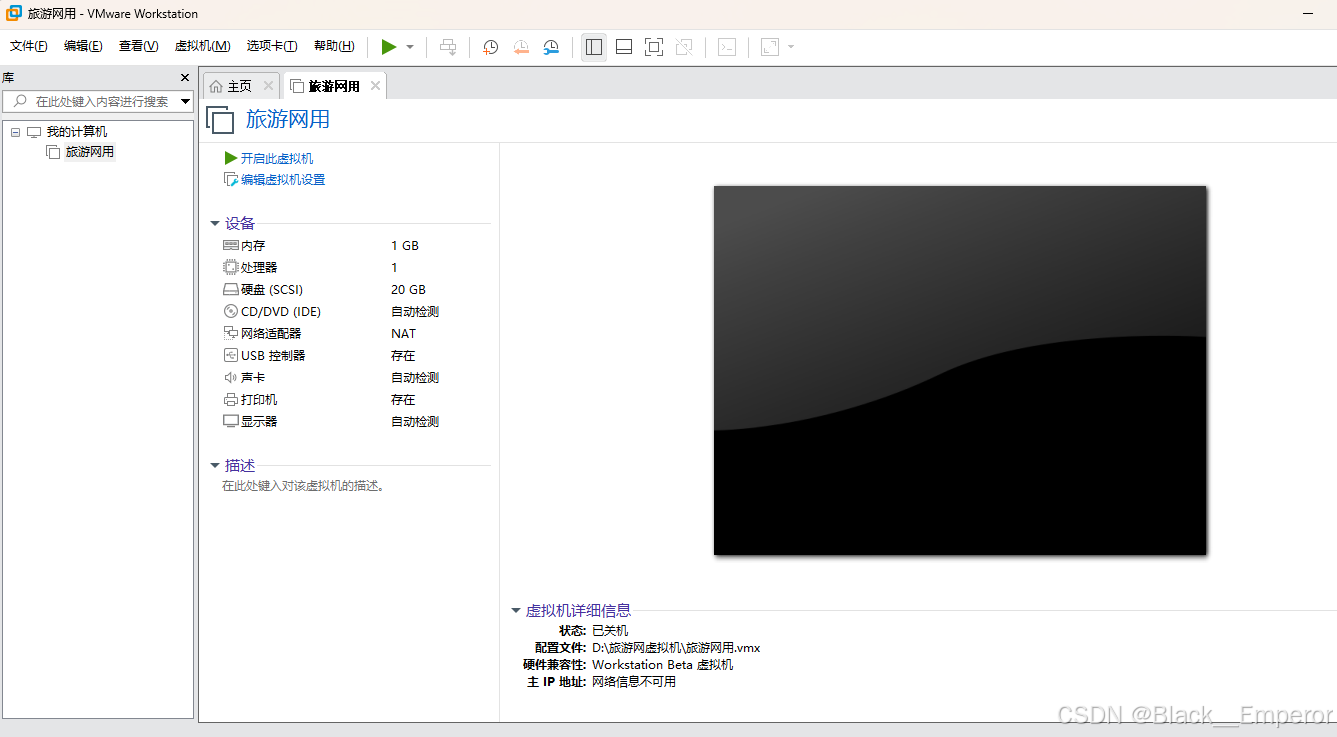Screen dimensions: 1337x737
Task: Click 开启此虚拟机 link
Action: click(x=277, y=158)
